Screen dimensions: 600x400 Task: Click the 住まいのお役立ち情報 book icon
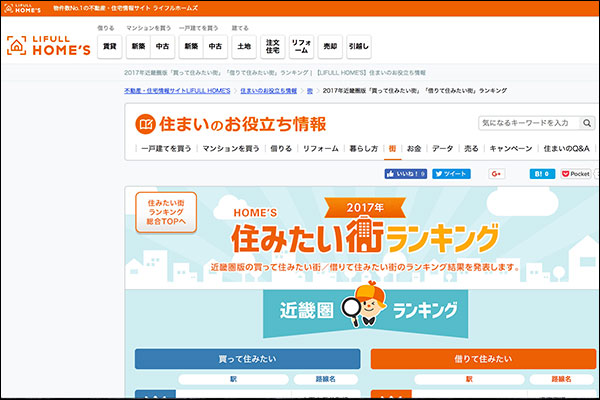tap(146, 125)
